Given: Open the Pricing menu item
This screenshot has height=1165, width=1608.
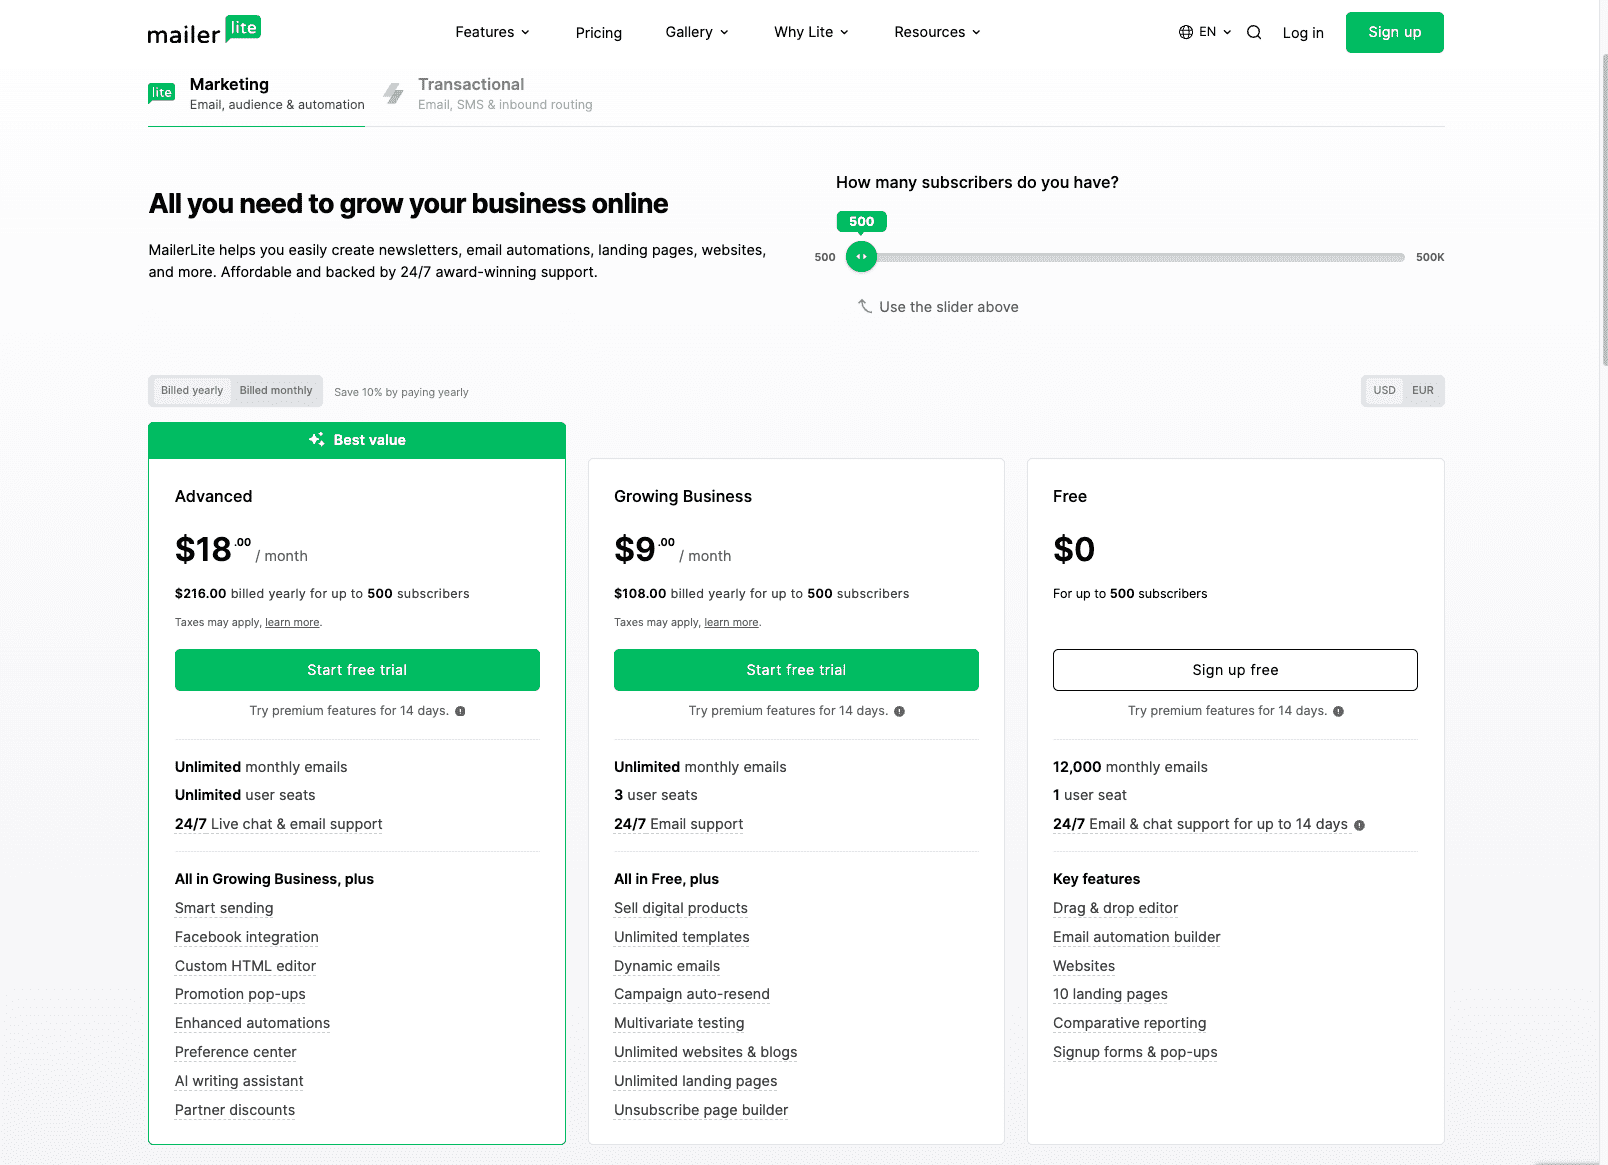Looking at the screenshot, I should coord(598,33).
